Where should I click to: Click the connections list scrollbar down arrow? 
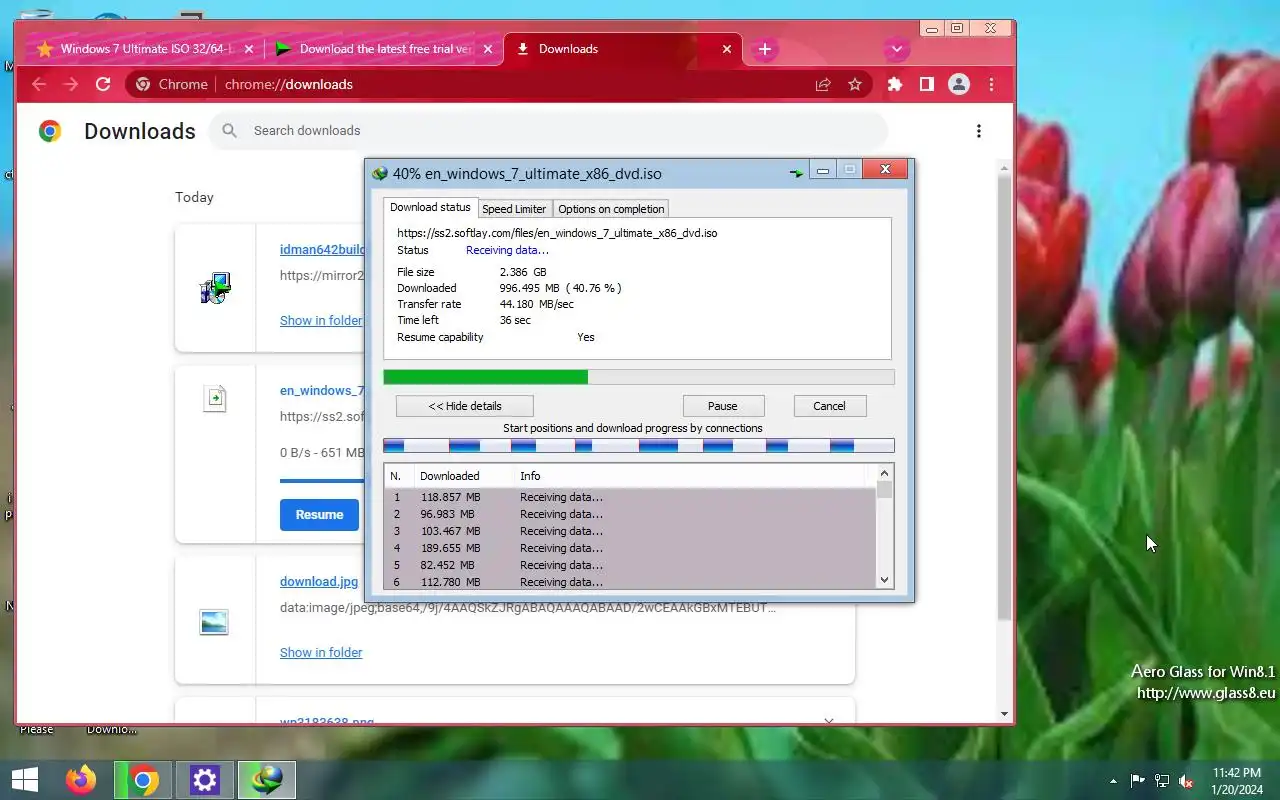(884, 580)
